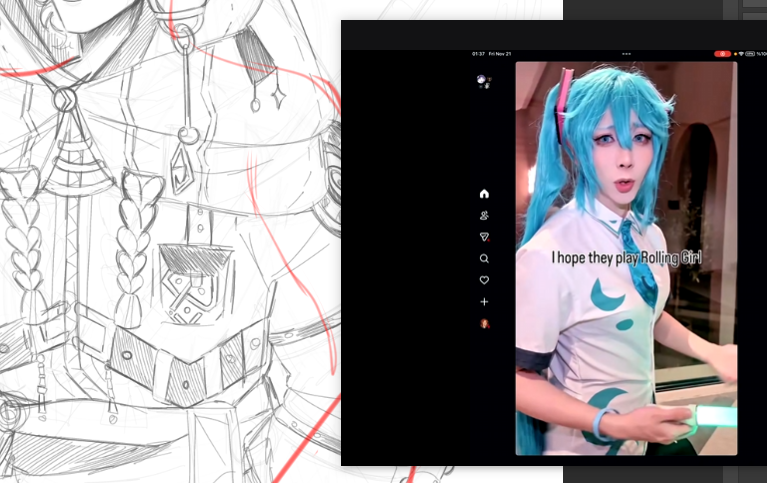Click the Miku cosplay video to pause
The height and width of the screenshot is (483, 767).
[626, 258]
